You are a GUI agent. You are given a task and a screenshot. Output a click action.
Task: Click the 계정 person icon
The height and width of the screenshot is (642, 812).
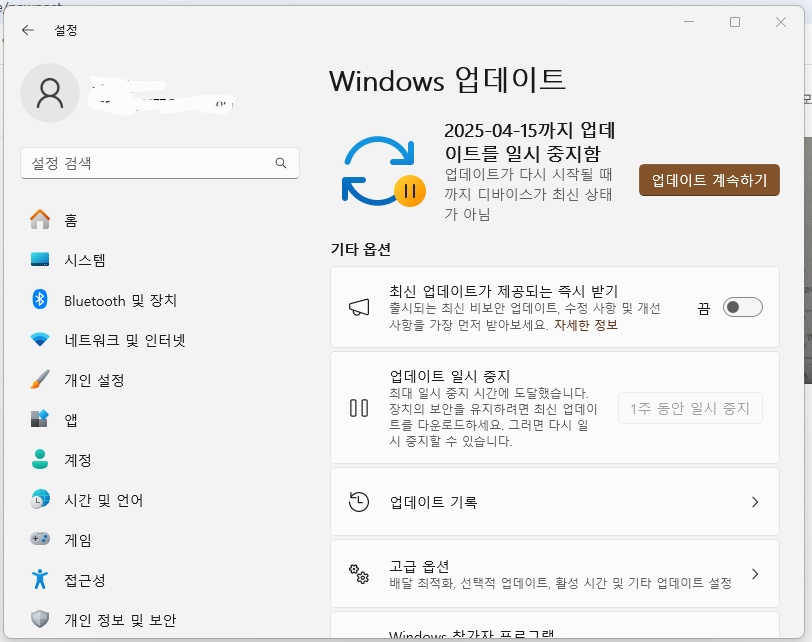tap(40, 459)
